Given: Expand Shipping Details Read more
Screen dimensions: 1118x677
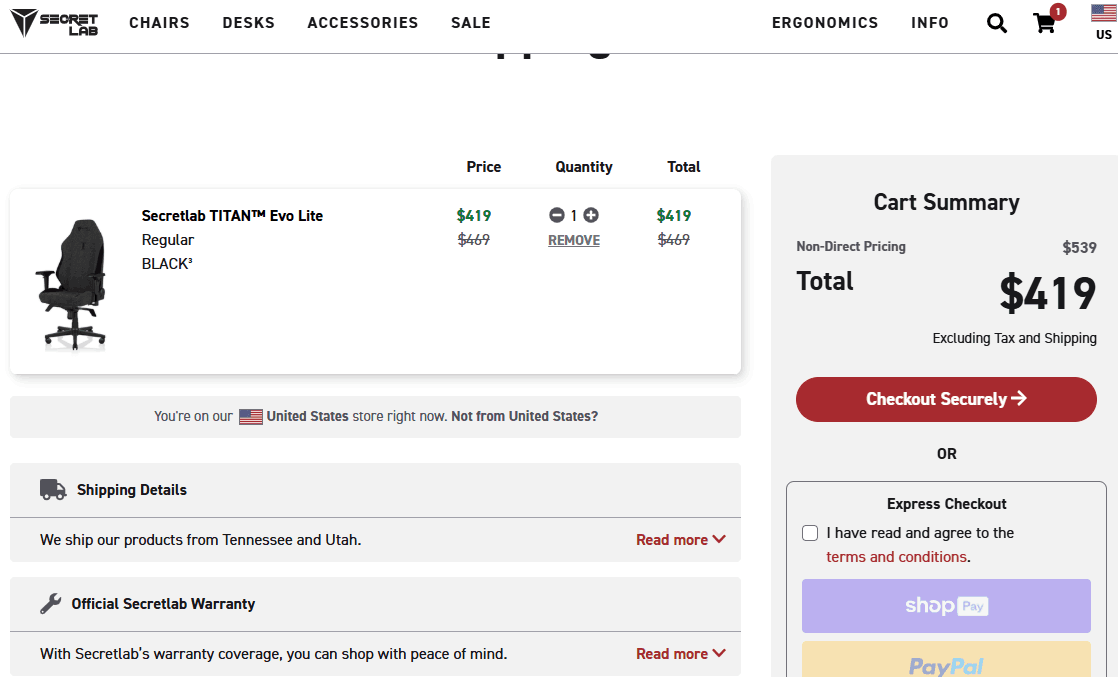Looking at the screenshot, I should (681, 539).
